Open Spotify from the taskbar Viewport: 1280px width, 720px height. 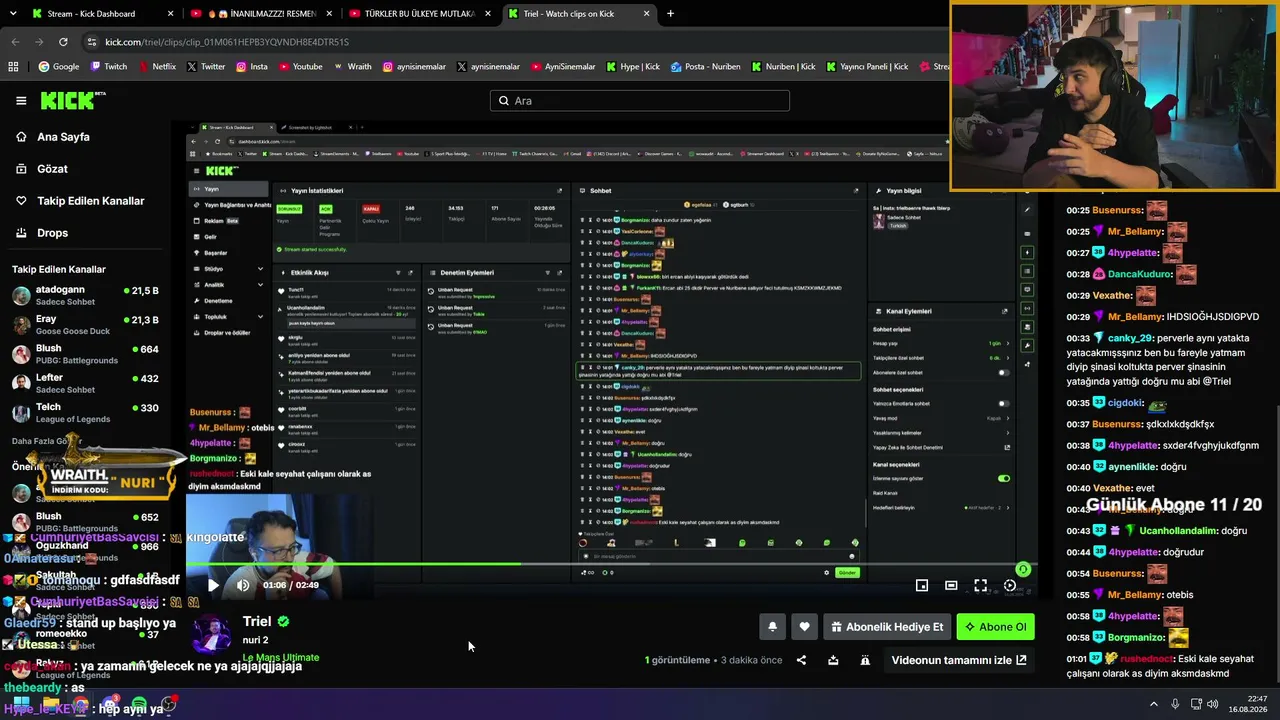139,706
